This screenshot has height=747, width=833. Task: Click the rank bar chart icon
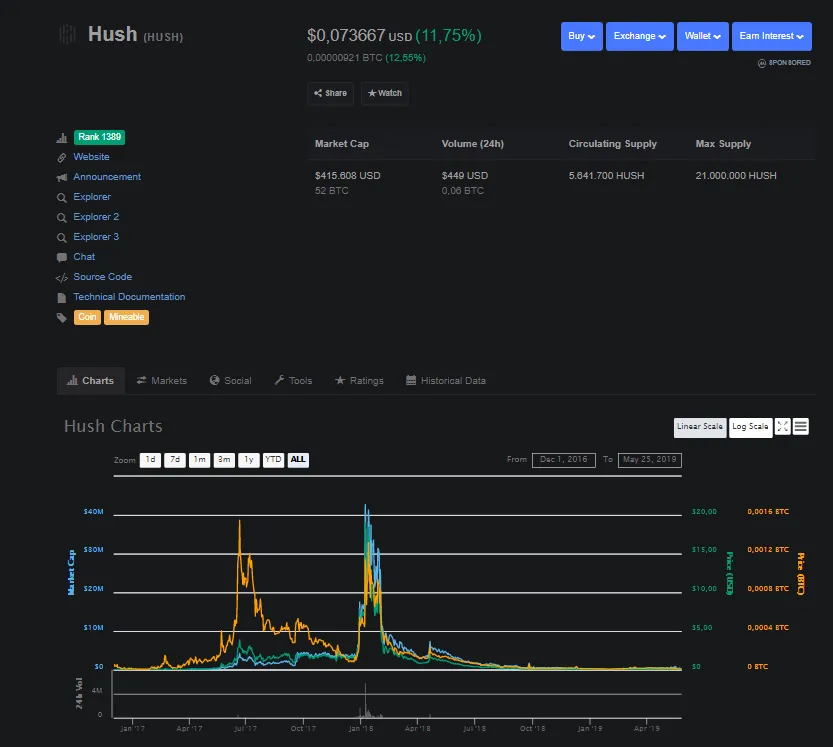click(x=62, y=138)
